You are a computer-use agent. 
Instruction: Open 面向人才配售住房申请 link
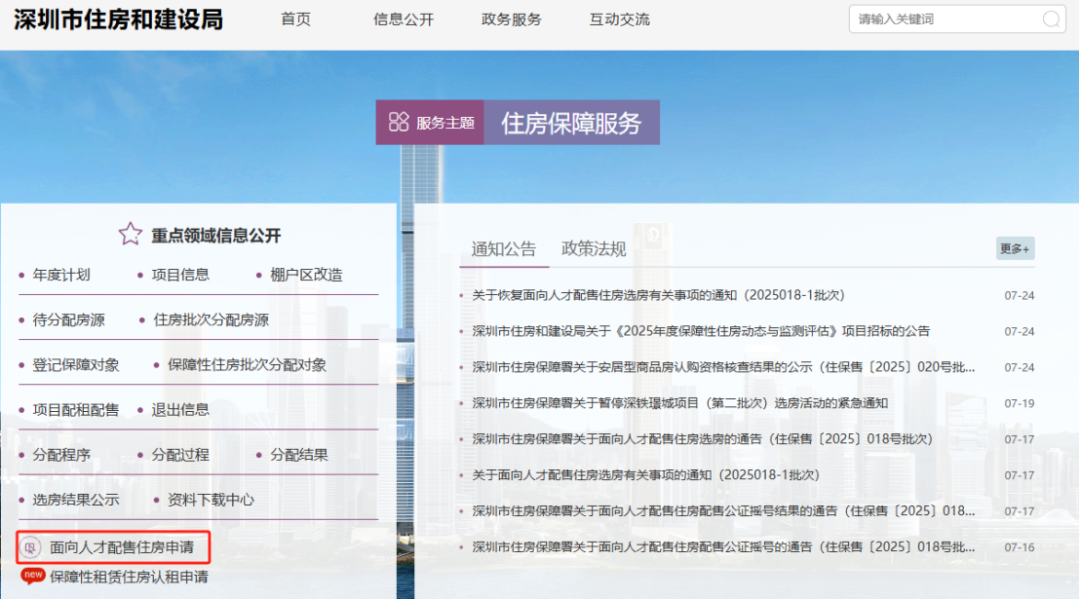pyautogui.click(x=122, y=547)
